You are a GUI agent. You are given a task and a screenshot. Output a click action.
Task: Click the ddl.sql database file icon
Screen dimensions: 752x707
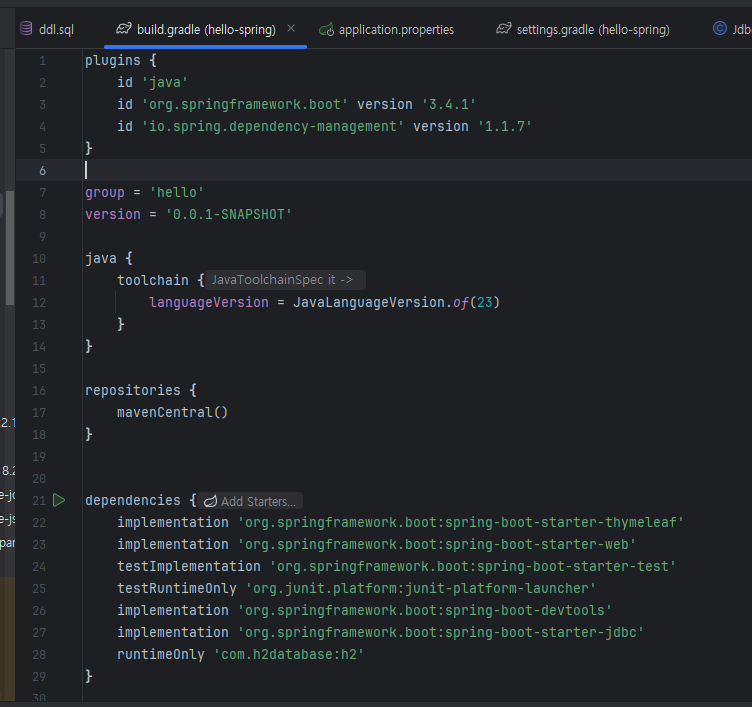[x=26, y=29]
